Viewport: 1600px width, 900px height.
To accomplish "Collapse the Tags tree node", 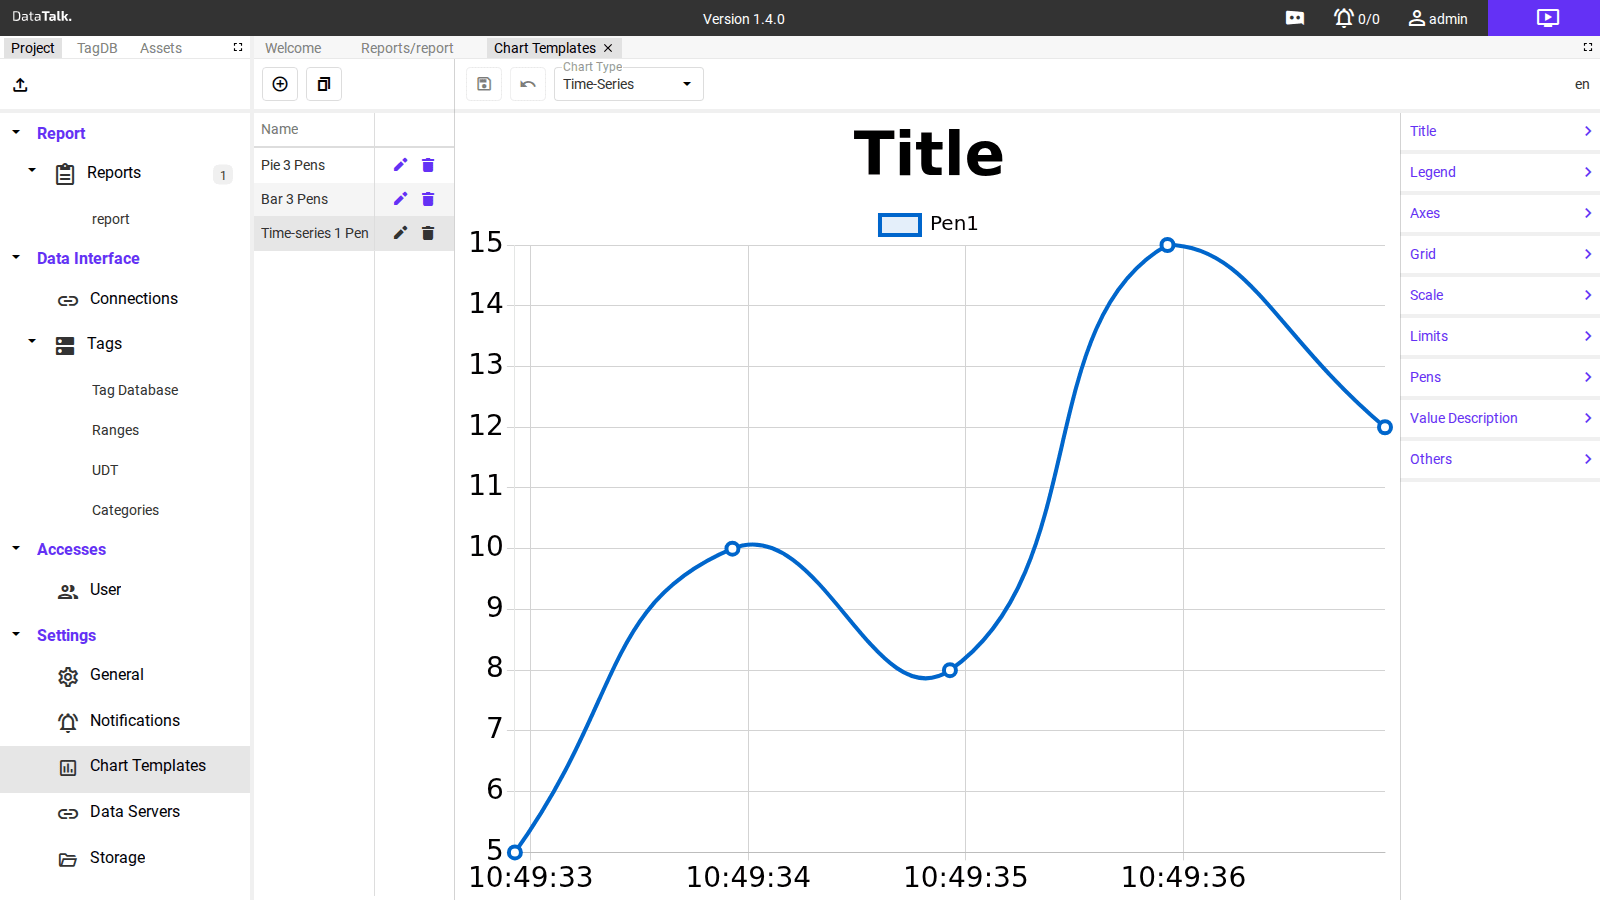I will [x=32, y=342].
